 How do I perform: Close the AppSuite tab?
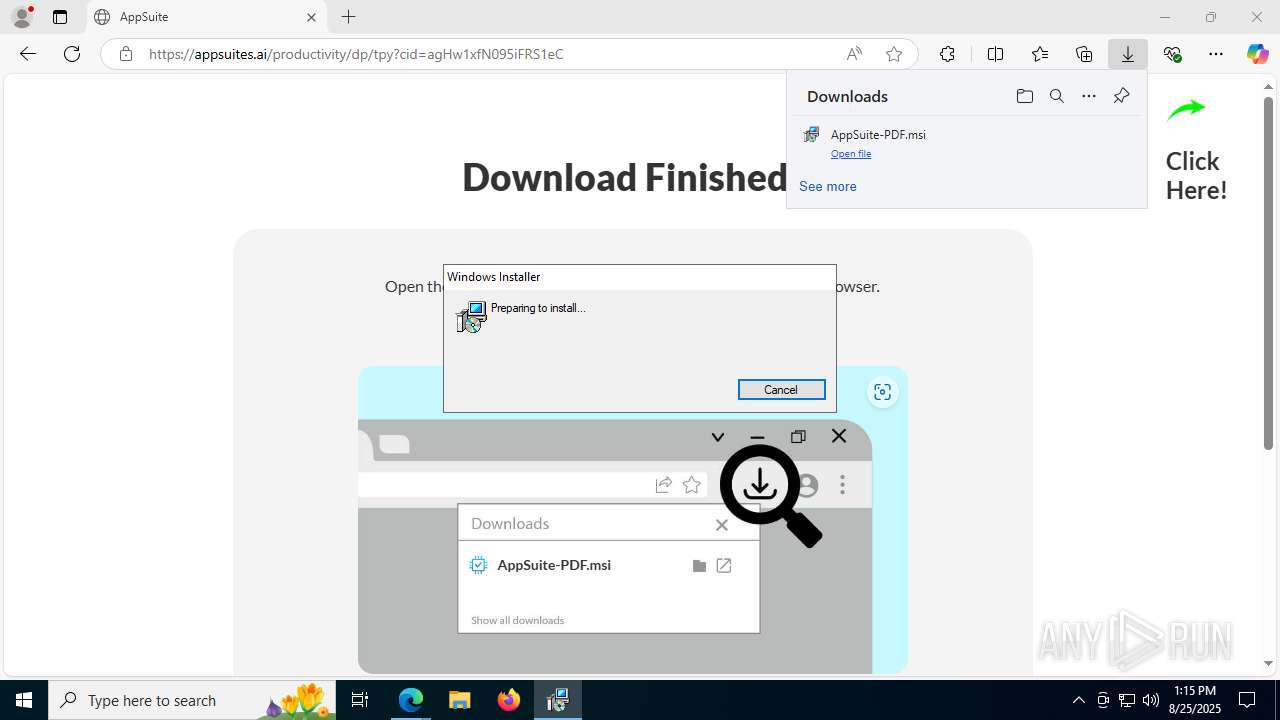tap(311, 17)
